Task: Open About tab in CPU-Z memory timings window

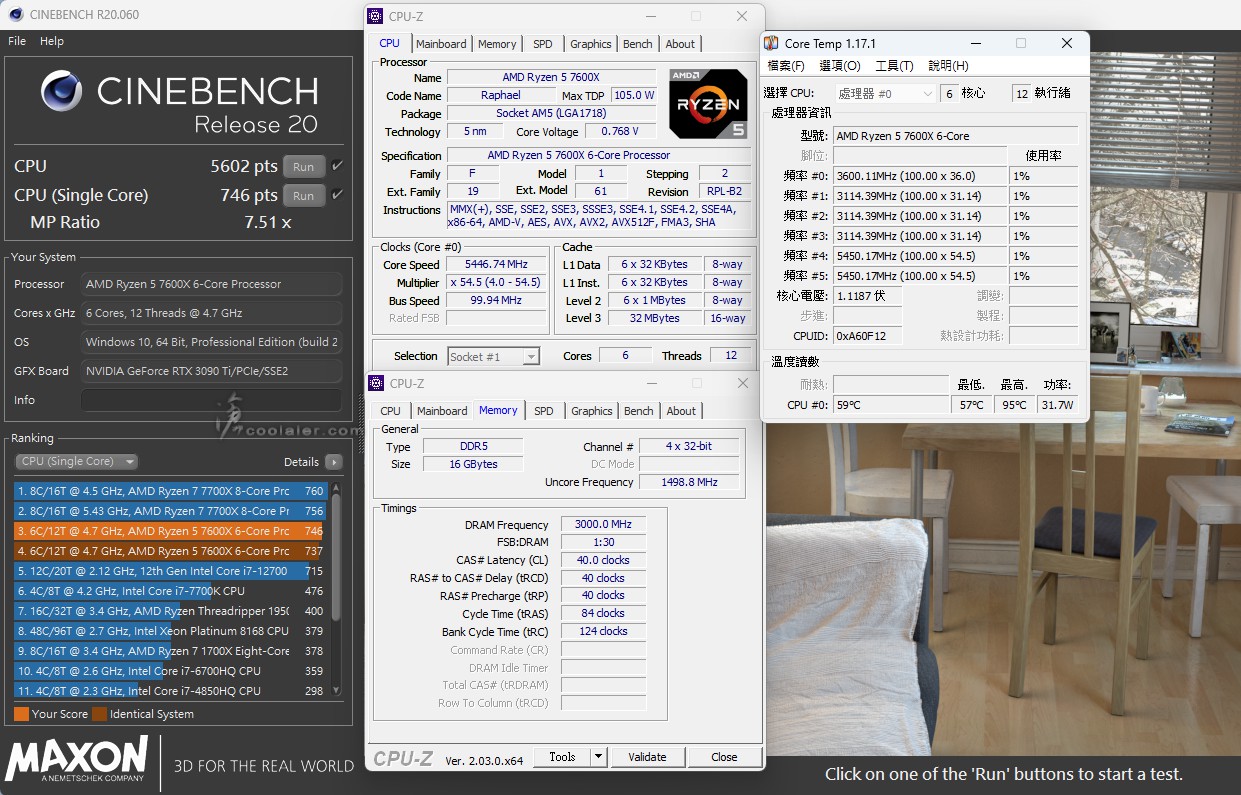Action: point(681,411)
